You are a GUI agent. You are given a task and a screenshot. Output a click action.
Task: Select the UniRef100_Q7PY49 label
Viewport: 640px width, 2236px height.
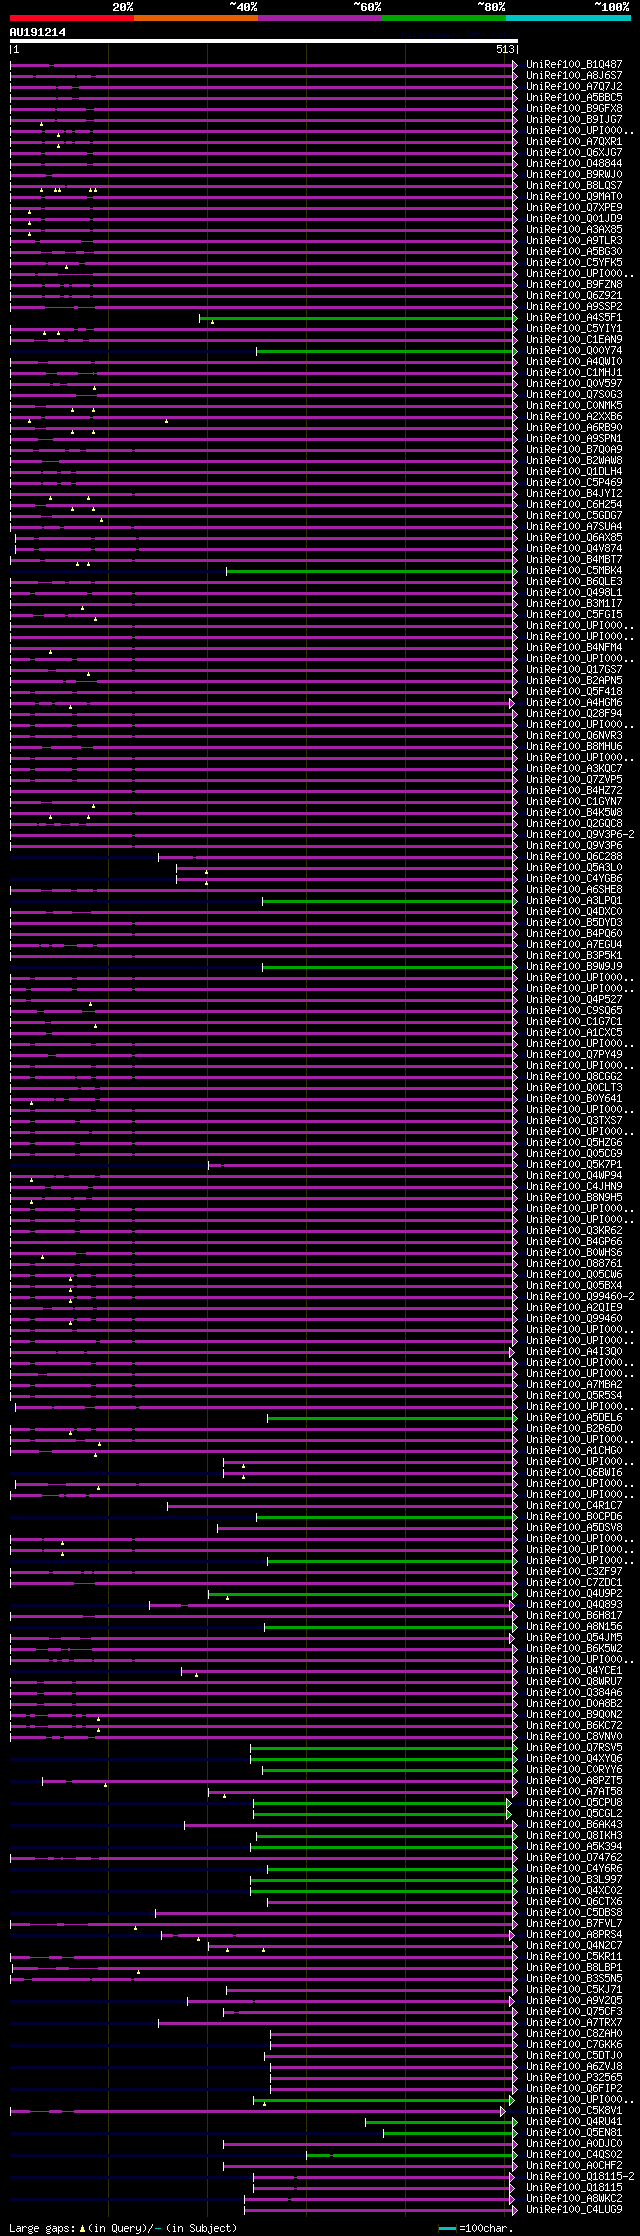[574, 1054]
